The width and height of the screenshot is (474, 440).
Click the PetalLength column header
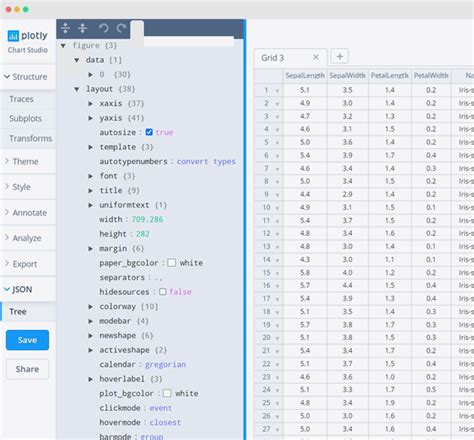pyautogui.click(x=390, y=76)
